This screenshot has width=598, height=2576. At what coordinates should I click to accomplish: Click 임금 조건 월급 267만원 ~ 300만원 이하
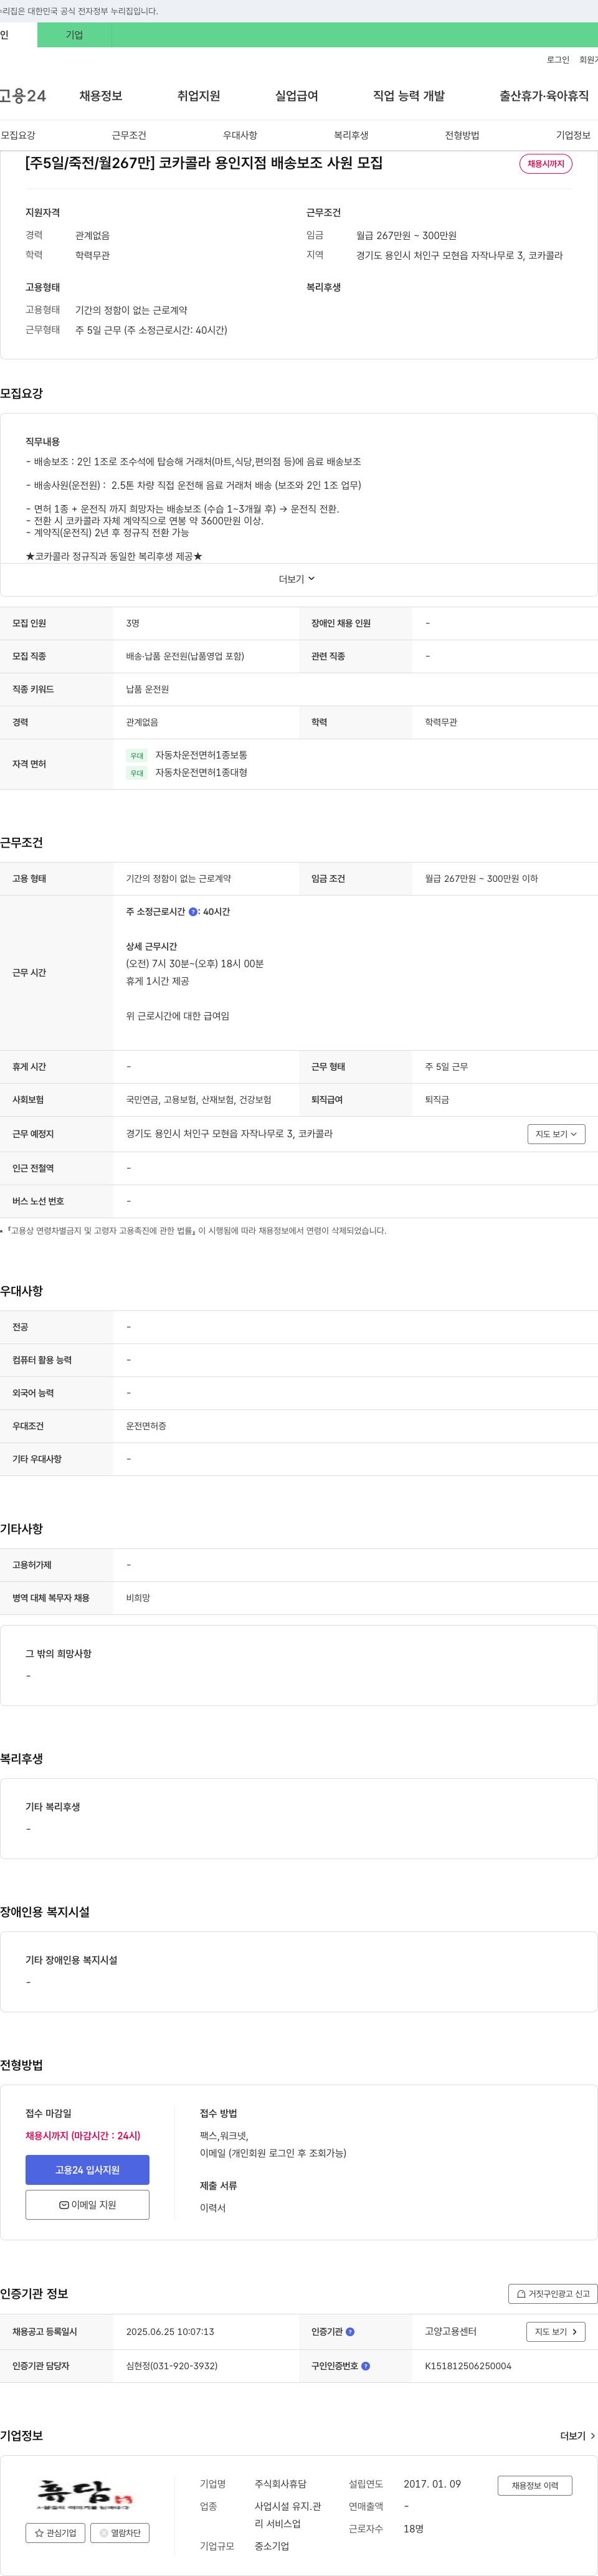481,879
